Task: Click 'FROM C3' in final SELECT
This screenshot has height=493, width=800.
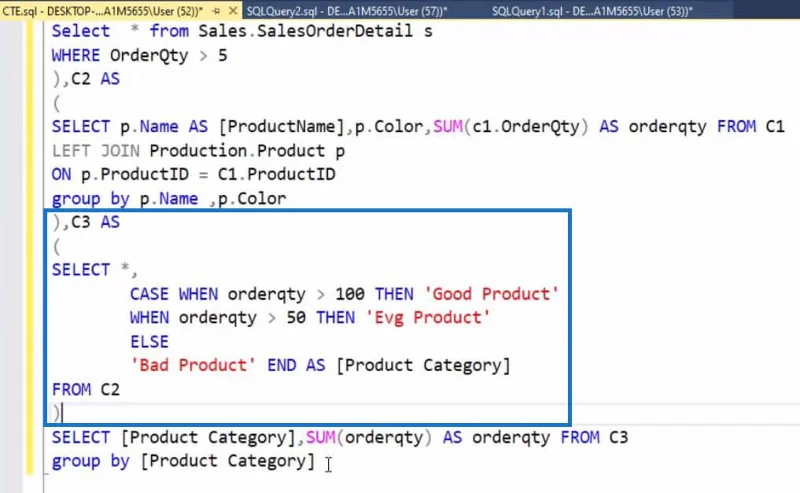Action: [x=594, y=437]
